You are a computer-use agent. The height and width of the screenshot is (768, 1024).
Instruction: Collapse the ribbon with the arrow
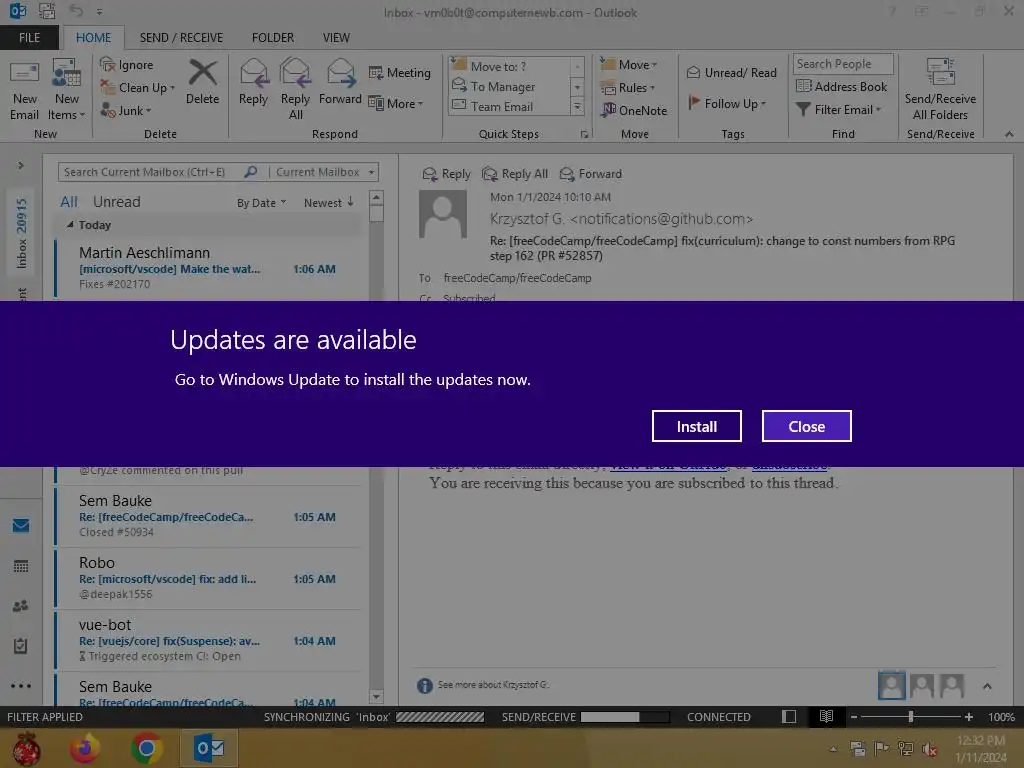1009,134
